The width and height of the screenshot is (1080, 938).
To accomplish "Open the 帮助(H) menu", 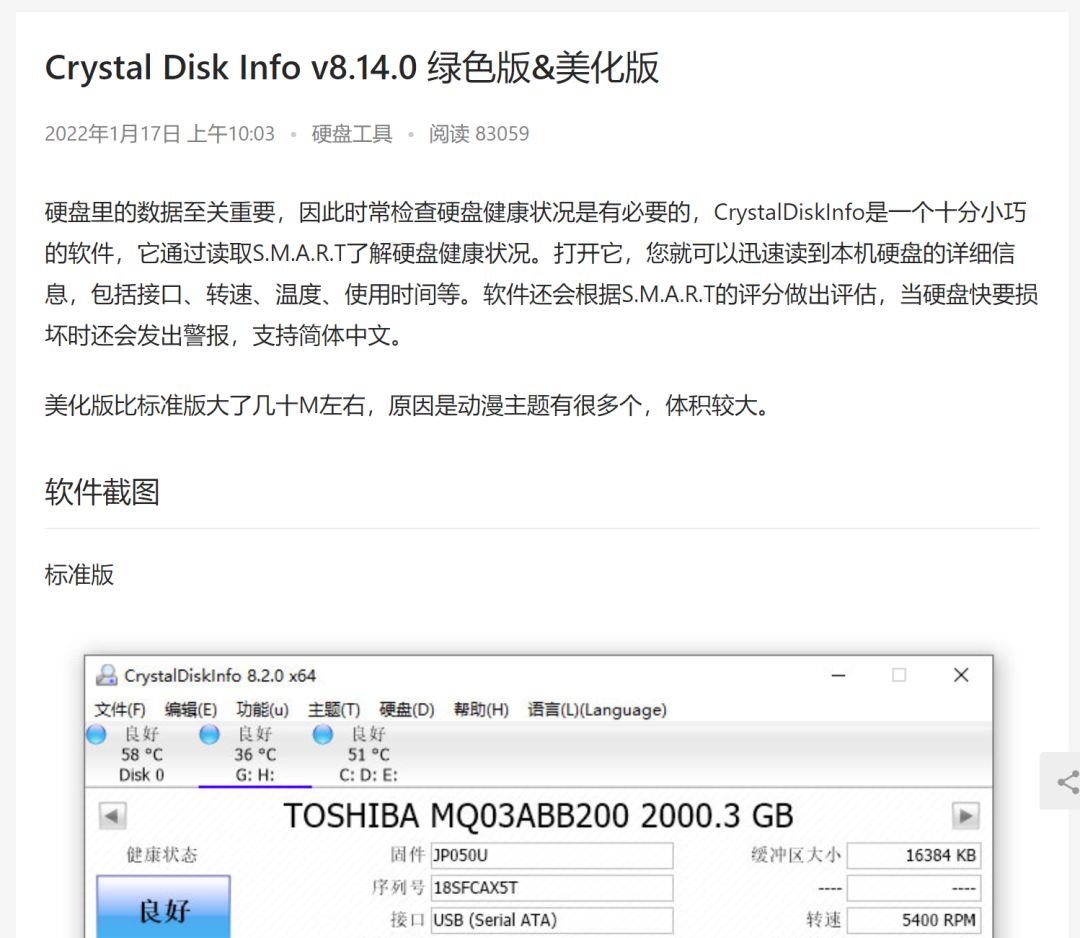I will (481, 709).
